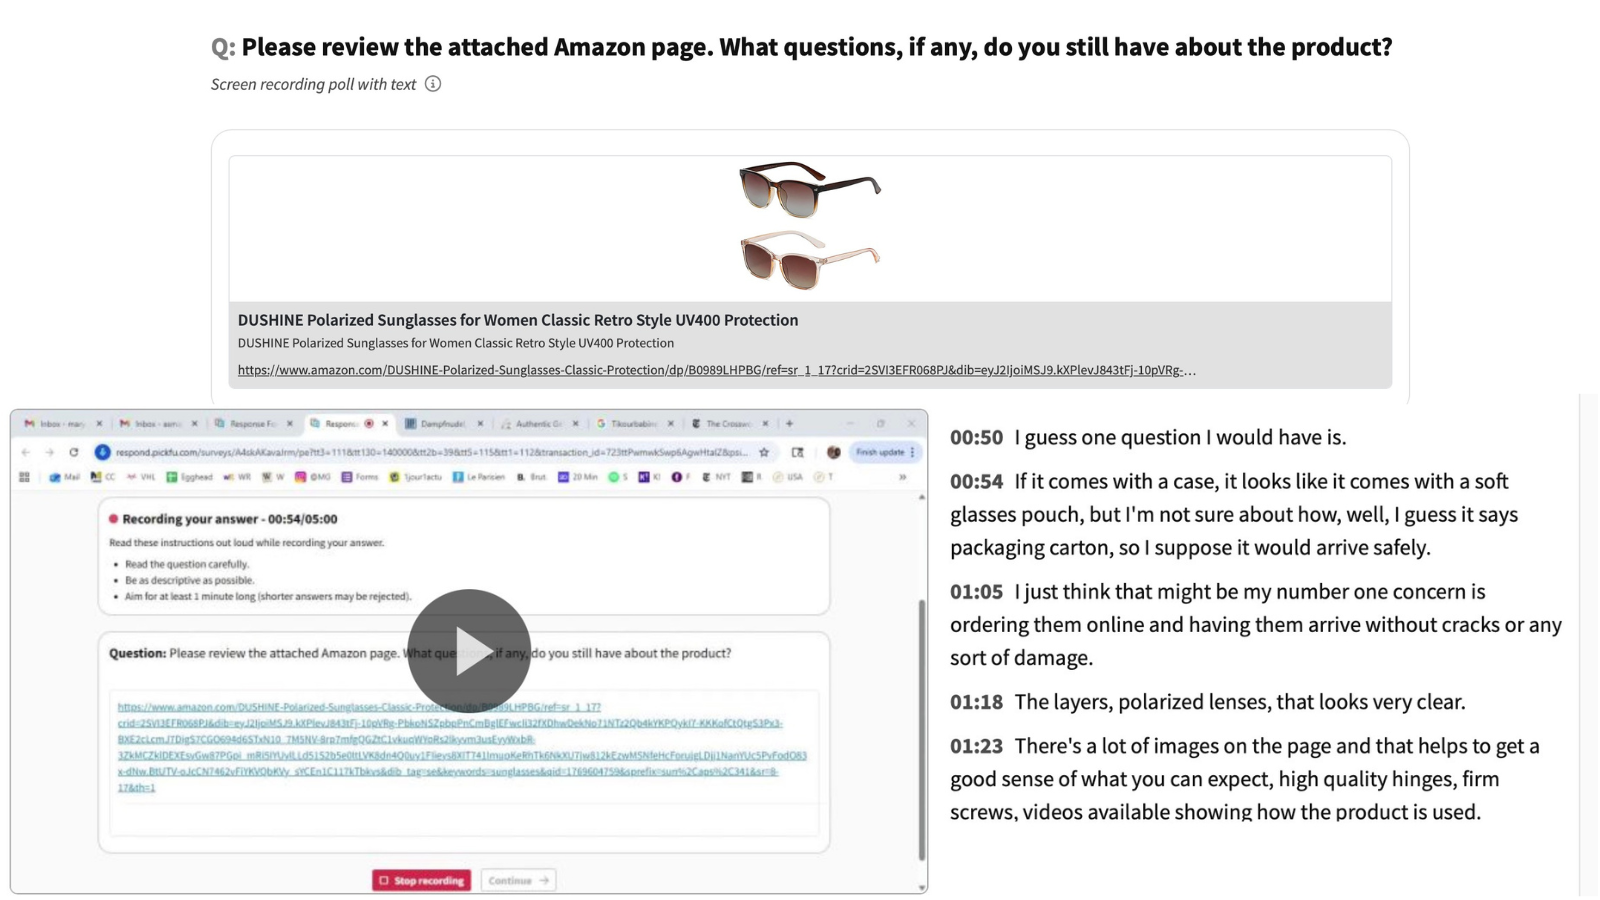Open the info icon beside 'Screen recording poll with text'
The width and height of the screenshot is (1600, 900).
click(433, 84)
